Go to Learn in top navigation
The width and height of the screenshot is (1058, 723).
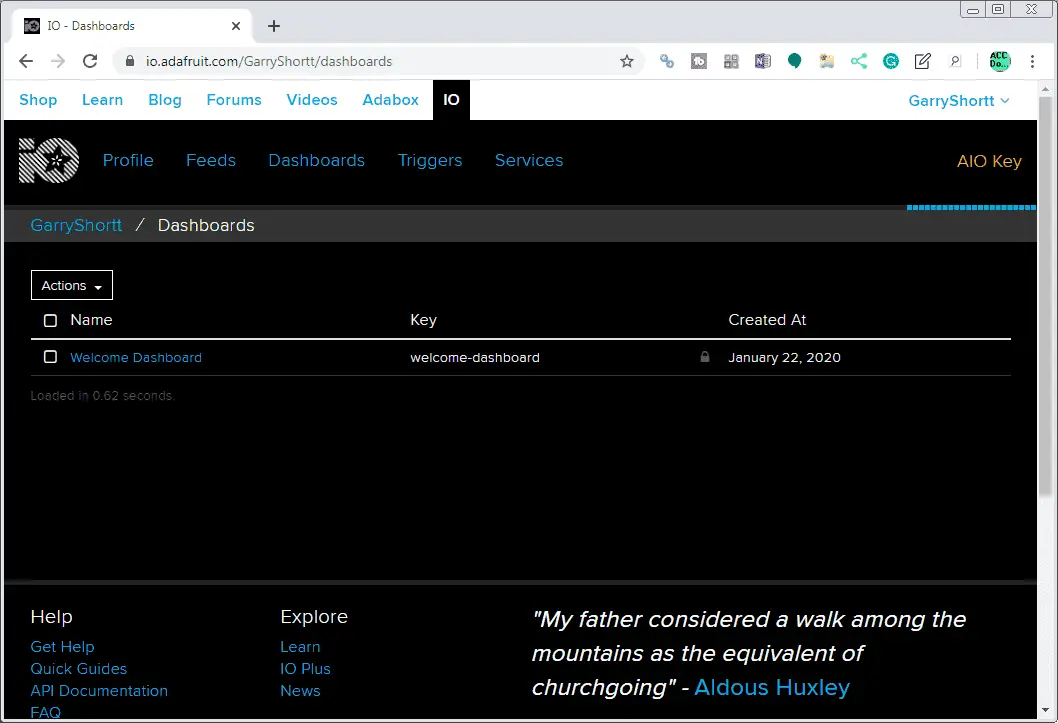click(x=103, y=100)
